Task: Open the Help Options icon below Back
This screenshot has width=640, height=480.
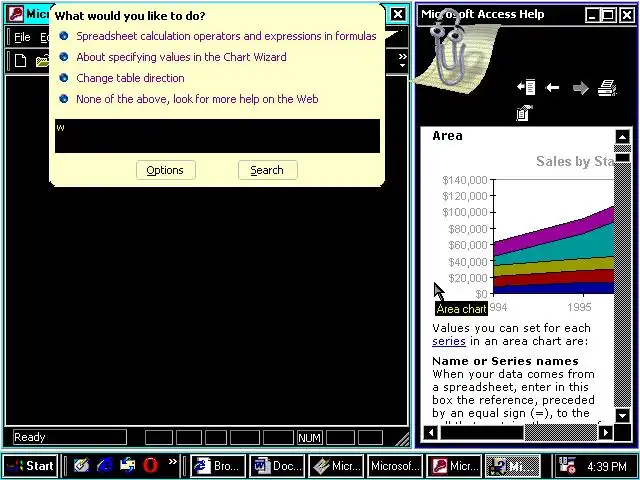Action: point(524,113)
